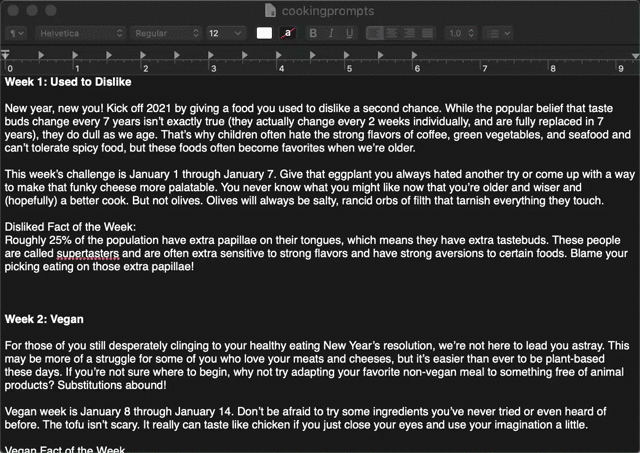The height and width of the screenshot is (453, 640).
Task: Open the font size 12 combo box
Action: (226, 33)
